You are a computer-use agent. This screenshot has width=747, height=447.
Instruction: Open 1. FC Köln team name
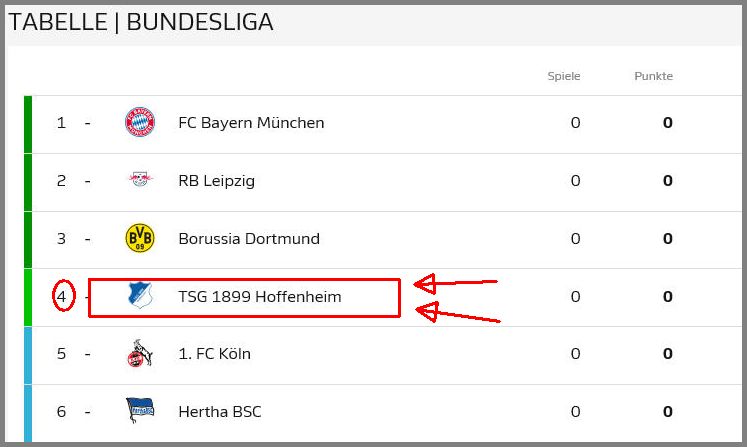(x=214, y=354)
